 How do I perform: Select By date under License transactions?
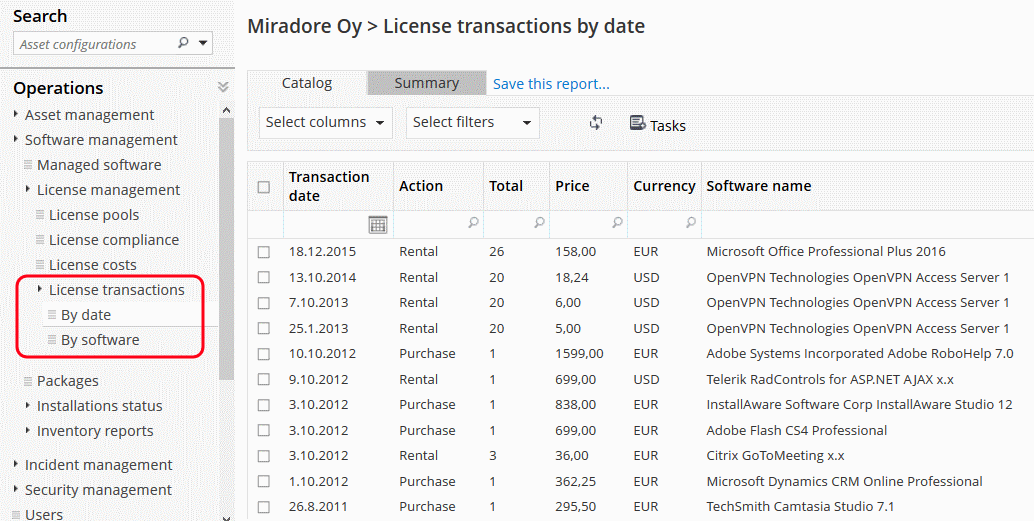86,315
